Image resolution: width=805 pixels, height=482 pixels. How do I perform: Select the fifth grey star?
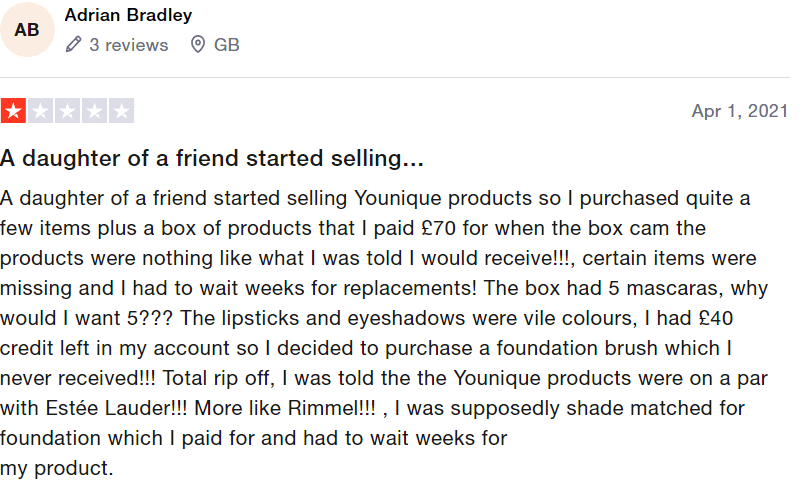pos(122,111)
